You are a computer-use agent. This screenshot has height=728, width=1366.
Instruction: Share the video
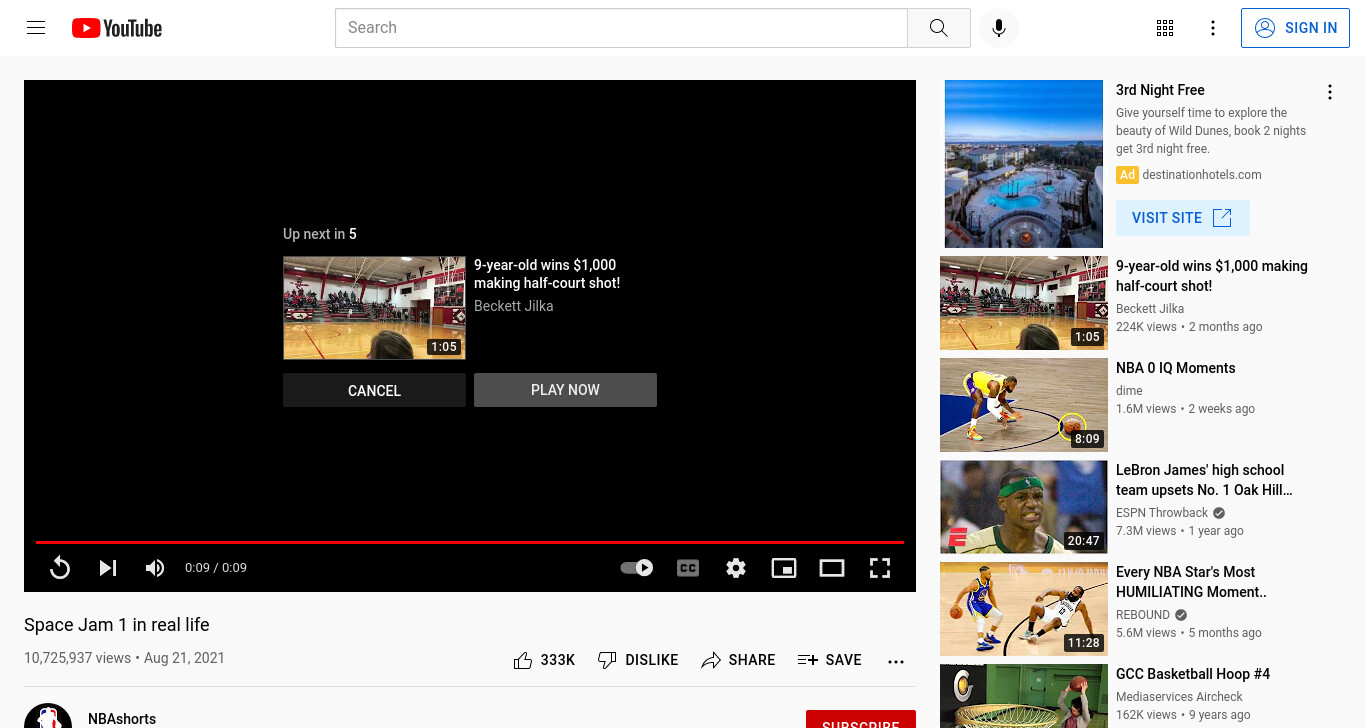click(738, 660)
